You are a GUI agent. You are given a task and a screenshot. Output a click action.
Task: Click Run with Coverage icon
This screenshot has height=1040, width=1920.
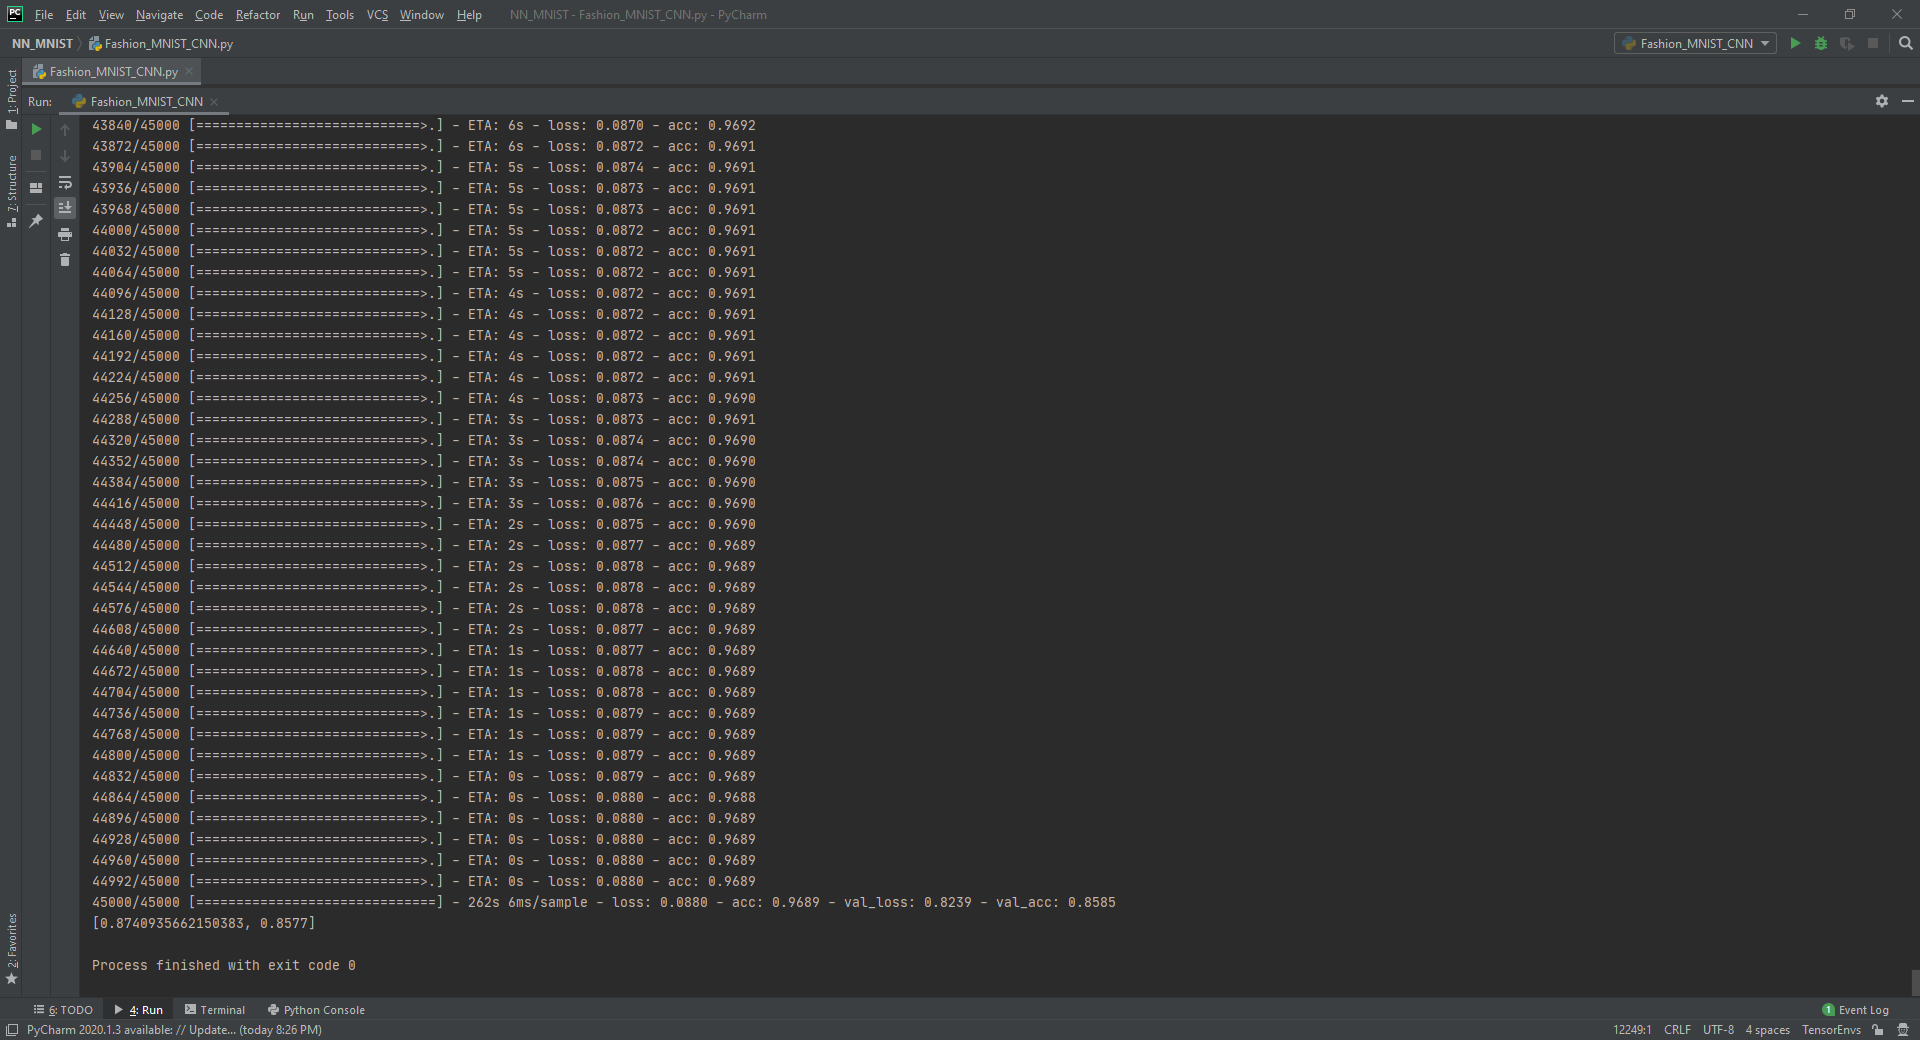click(x=1847, y=43)
